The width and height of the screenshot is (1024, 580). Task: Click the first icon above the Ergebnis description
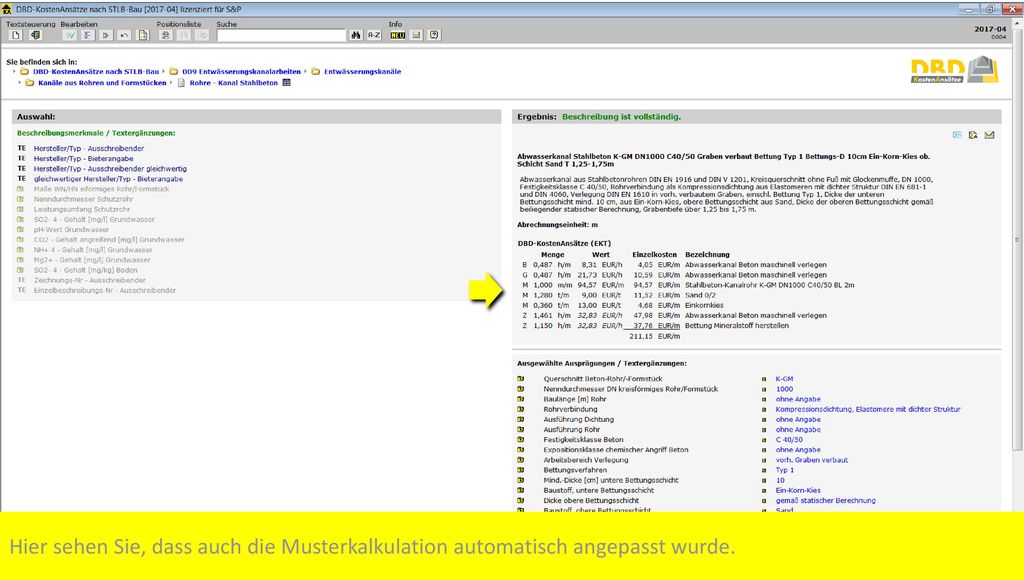pyautogui.click(x=957, y=135)
